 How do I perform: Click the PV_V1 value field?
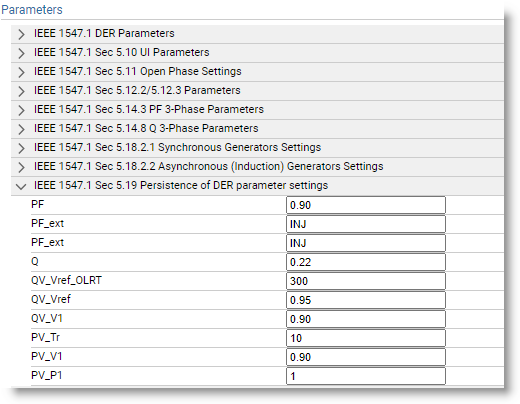[x=366, y=357]
